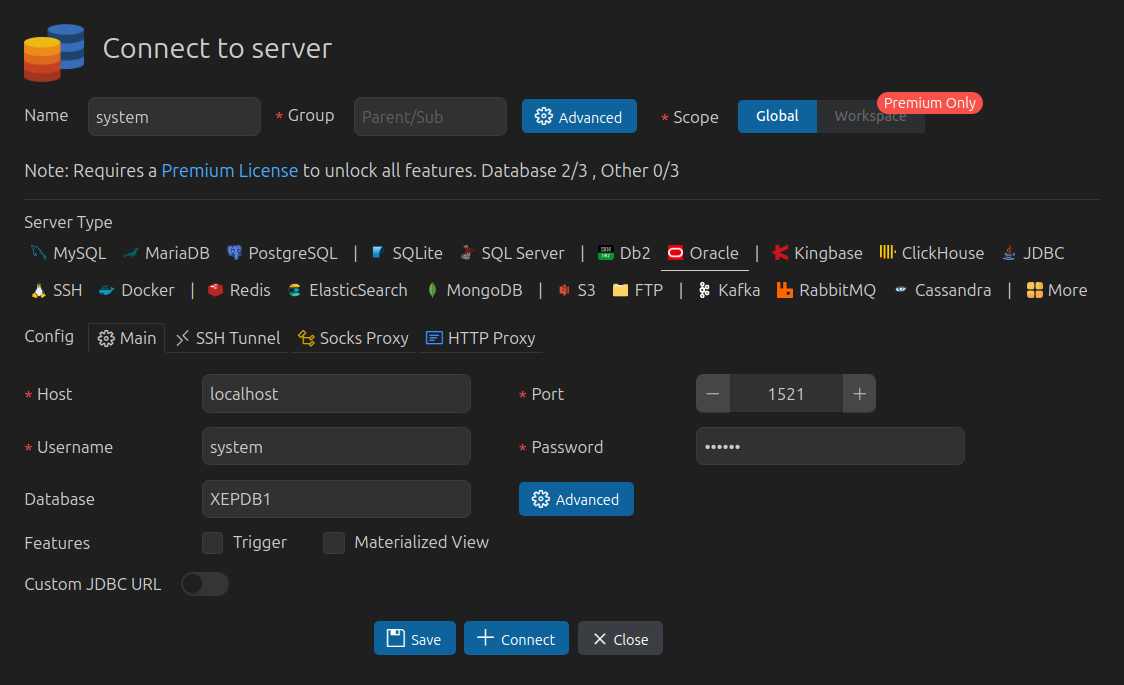Toggle the Custom JDBC URL switch
The width and height of the screenshot is (1124, 685).
coord(205,584)
